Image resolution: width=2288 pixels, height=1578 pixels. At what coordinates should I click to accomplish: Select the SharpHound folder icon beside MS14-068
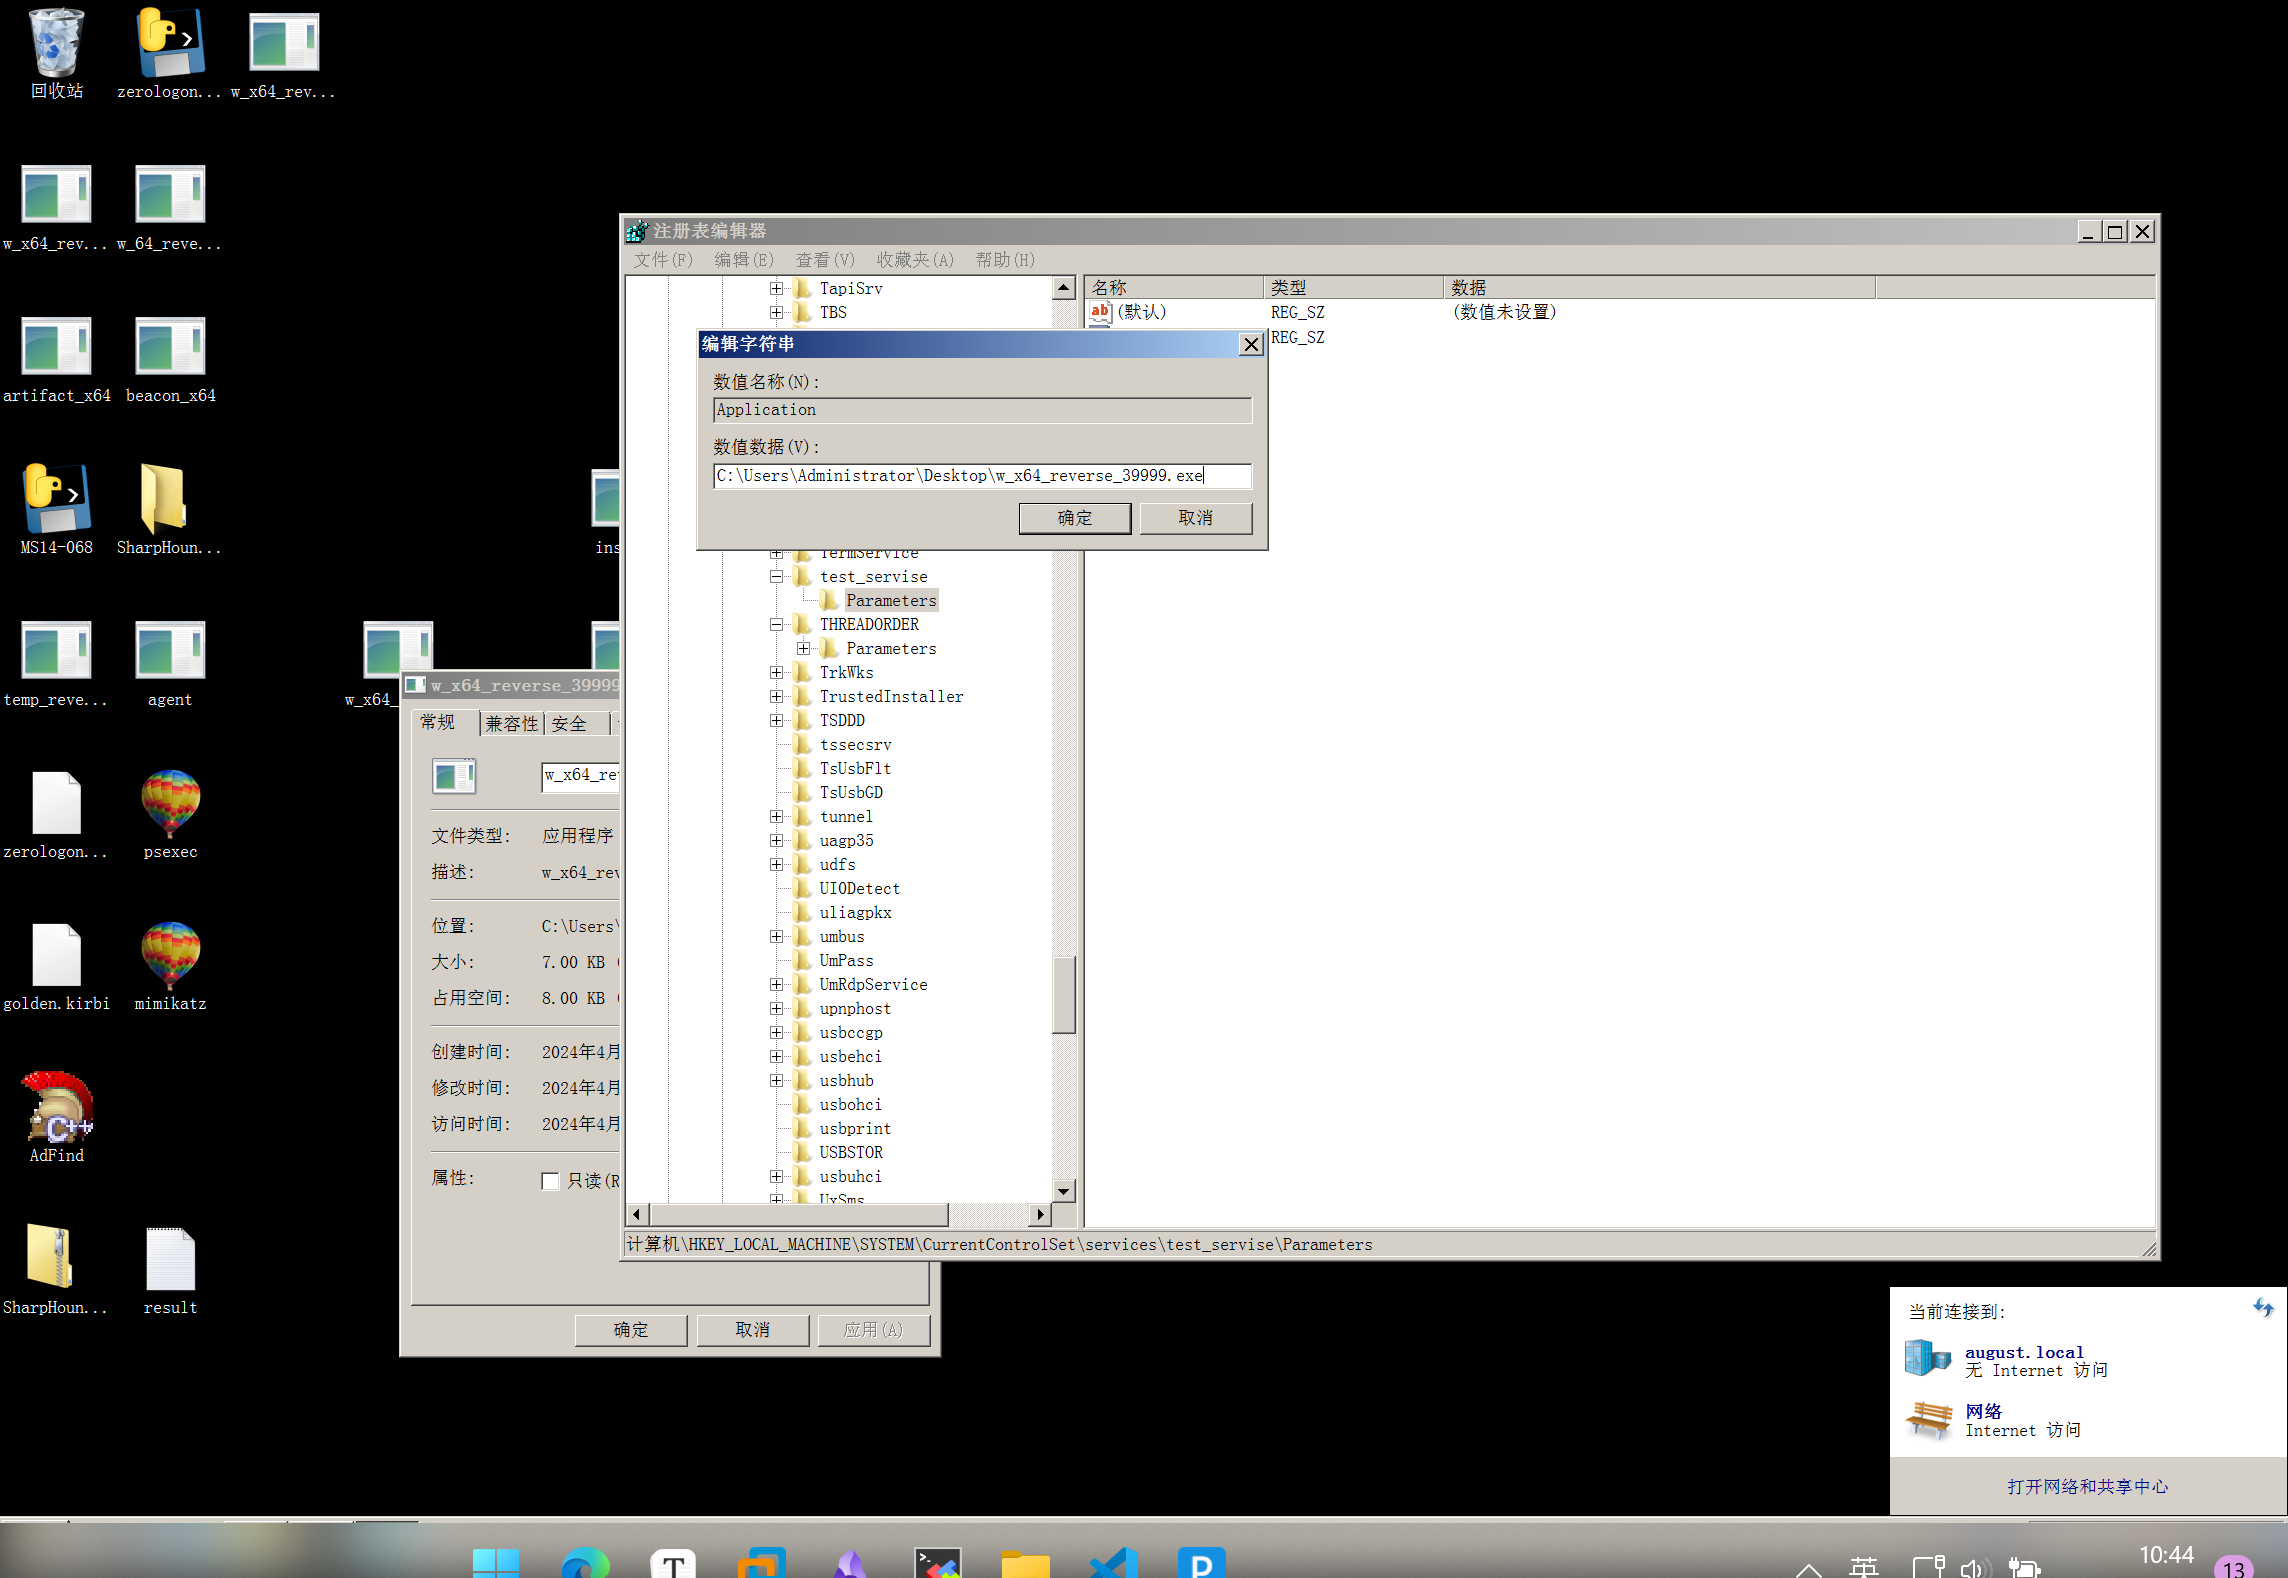pos(164,498)
